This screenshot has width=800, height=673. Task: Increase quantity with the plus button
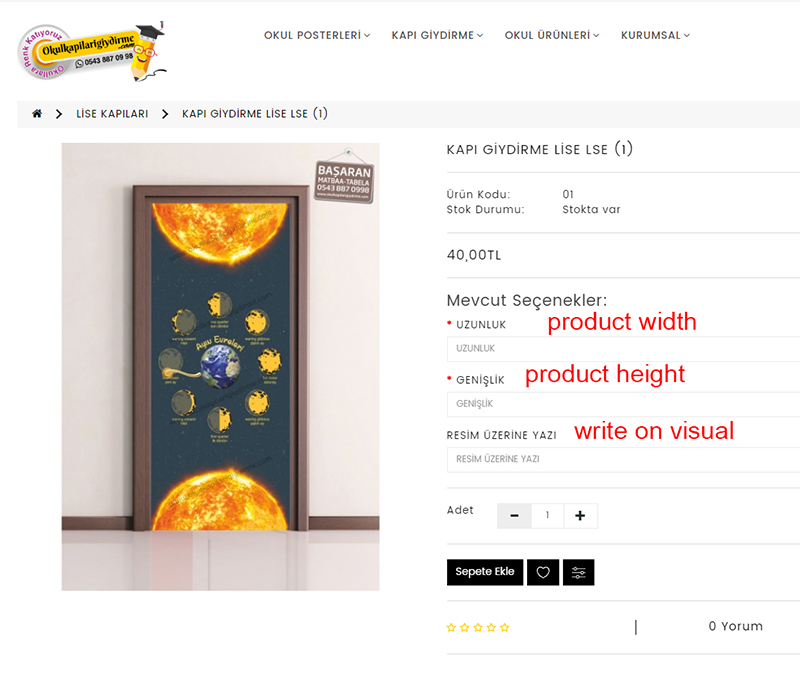[580, 515]
